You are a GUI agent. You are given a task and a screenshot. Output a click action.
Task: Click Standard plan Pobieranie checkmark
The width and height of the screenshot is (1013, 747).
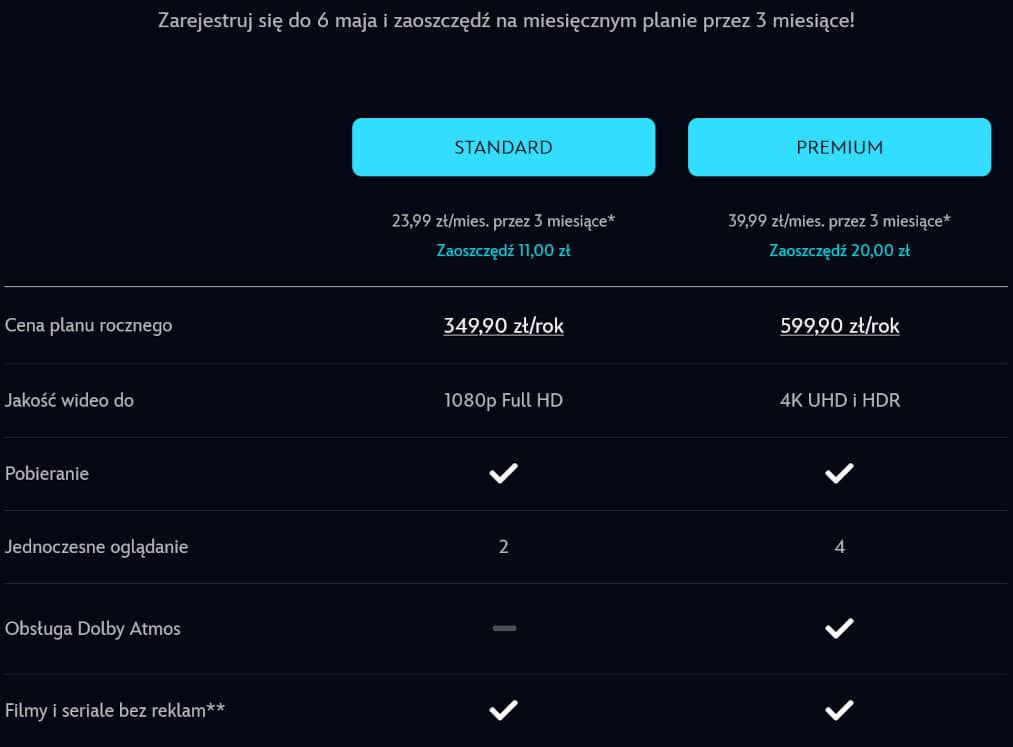[x=503, y=473]
